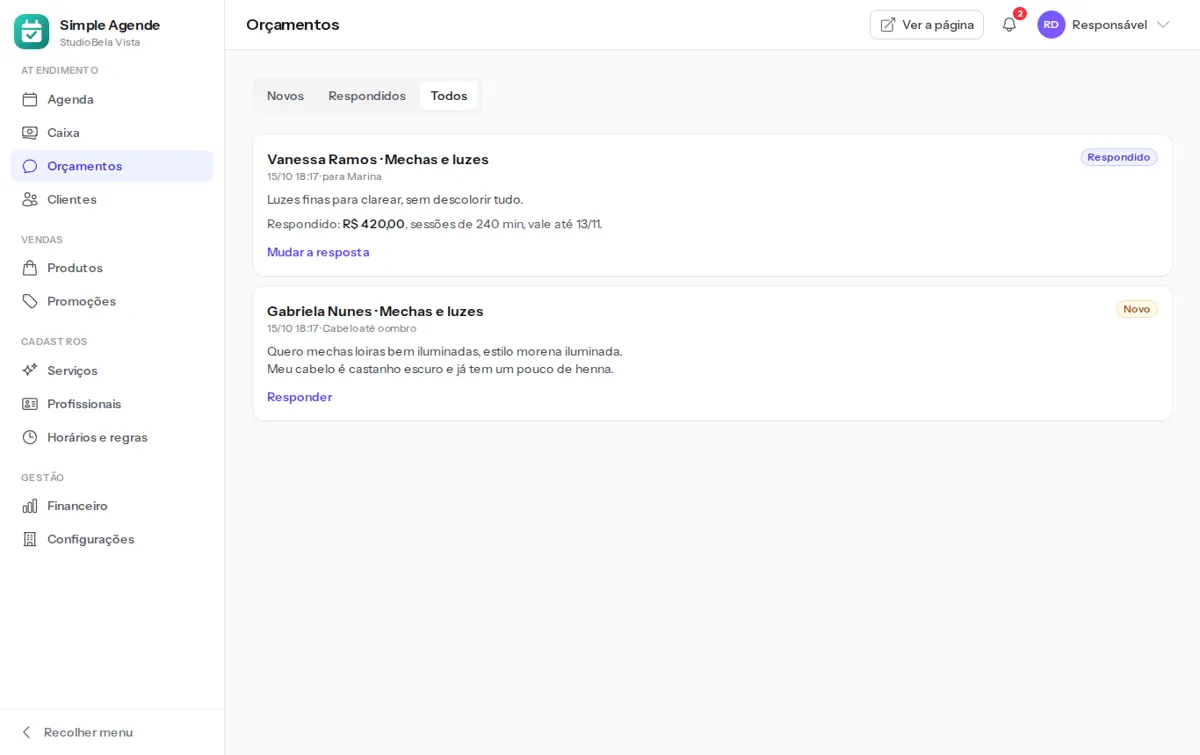This screenshot has width=1200, height=755.
Task: Click the Promoções tag icon
Action: click(30, 301)
